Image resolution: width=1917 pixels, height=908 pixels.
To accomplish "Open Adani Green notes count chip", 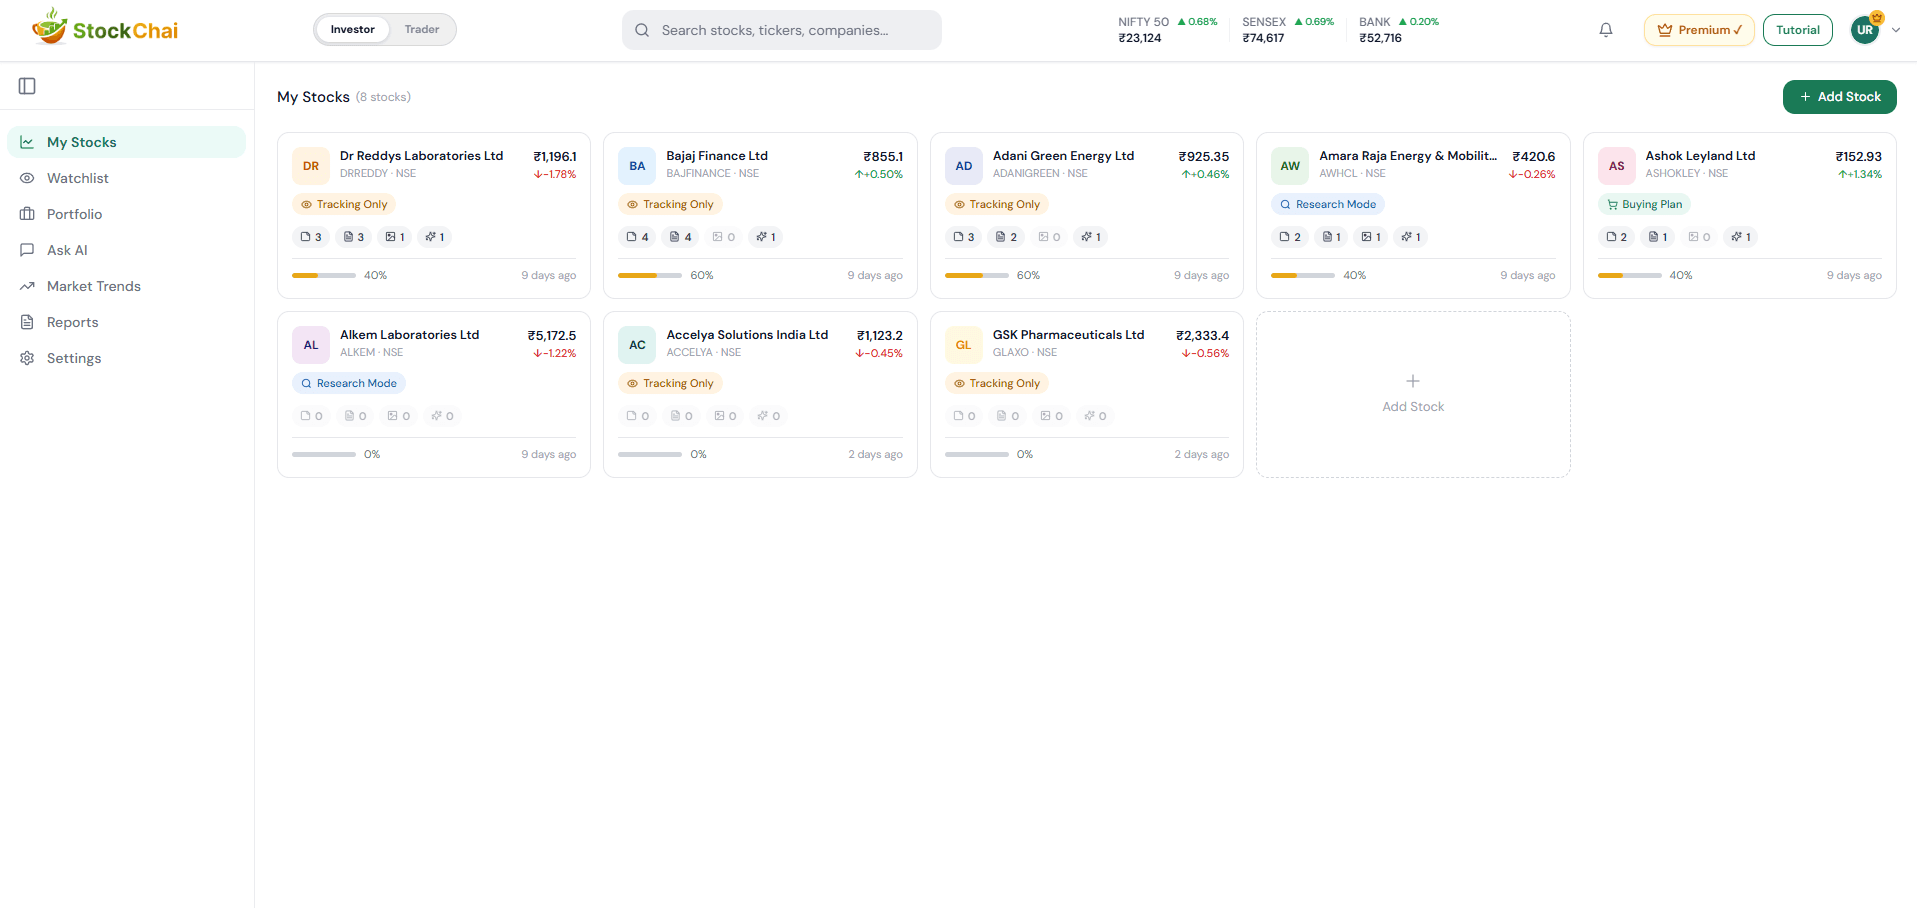I will click(x=964, y=237).
